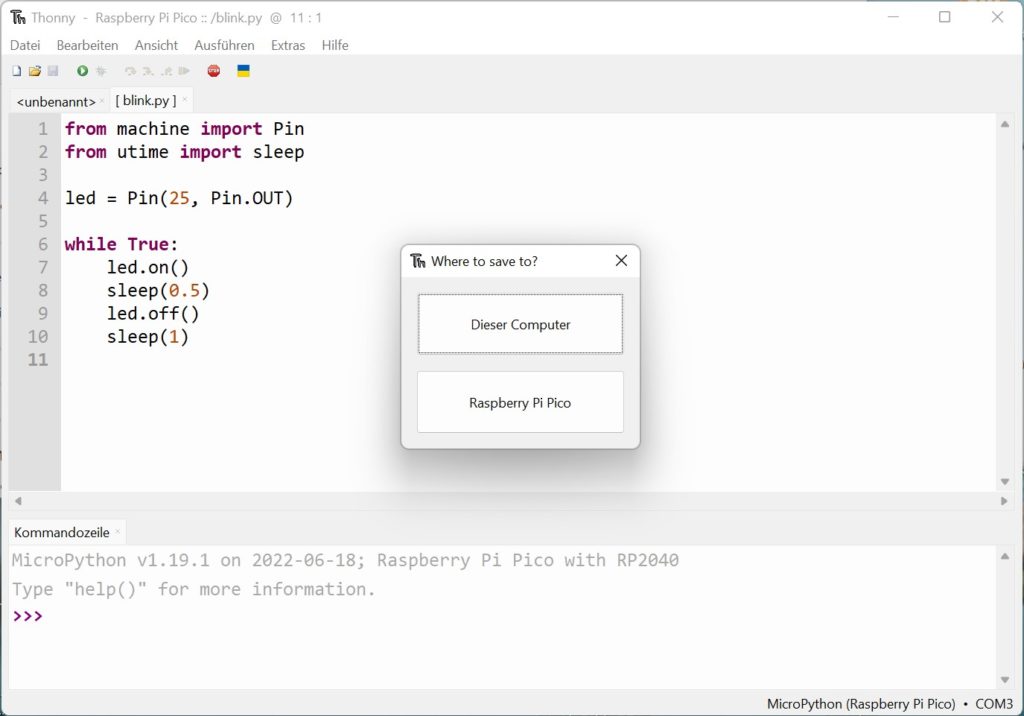The height and width of the screenshot is (716, 1024).
Task: Close the blink.py editor tab
Action: (x=185, y=100)
